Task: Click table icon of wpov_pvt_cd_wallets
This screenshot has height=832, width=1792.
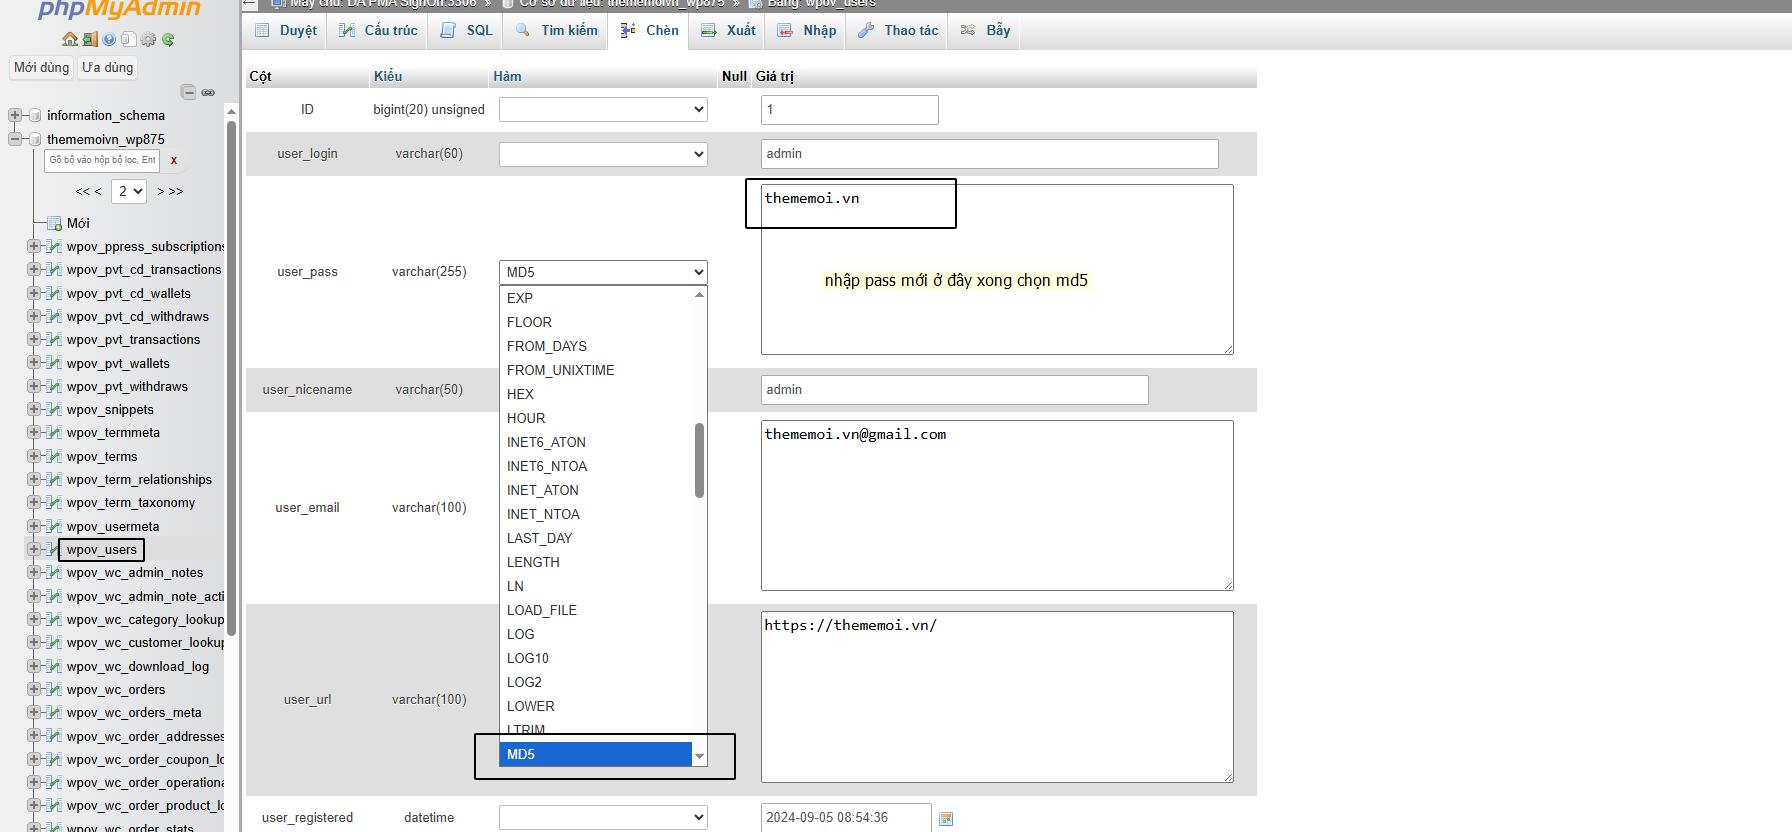Action: 54,293
